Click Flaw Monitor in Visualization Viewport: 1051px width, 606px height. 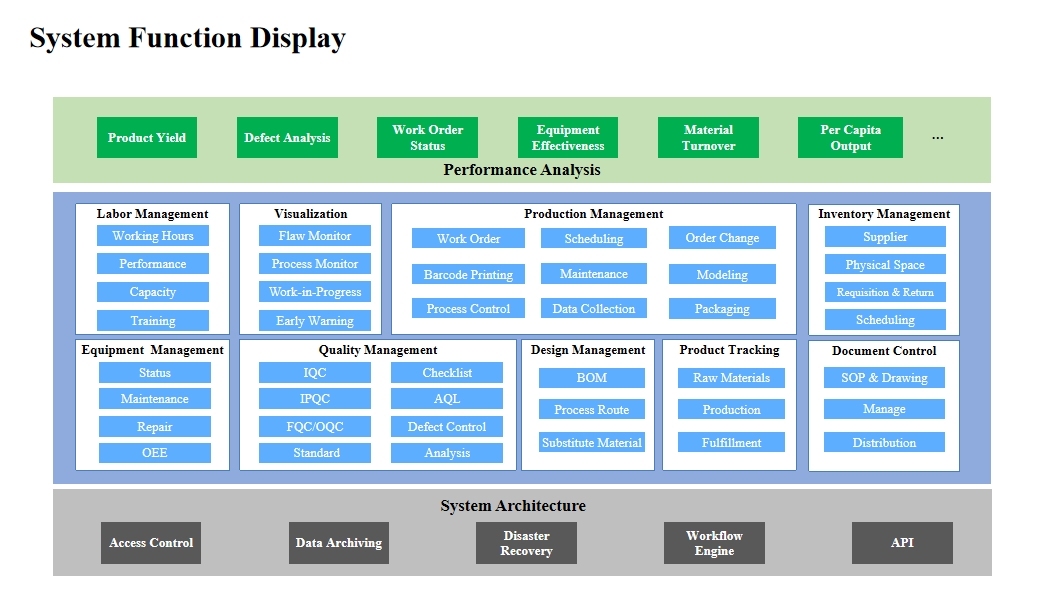315,236
